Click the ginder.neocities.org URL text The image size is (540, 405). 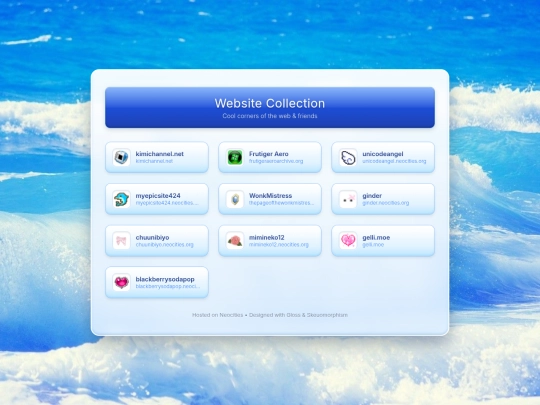tap(385, 203)
